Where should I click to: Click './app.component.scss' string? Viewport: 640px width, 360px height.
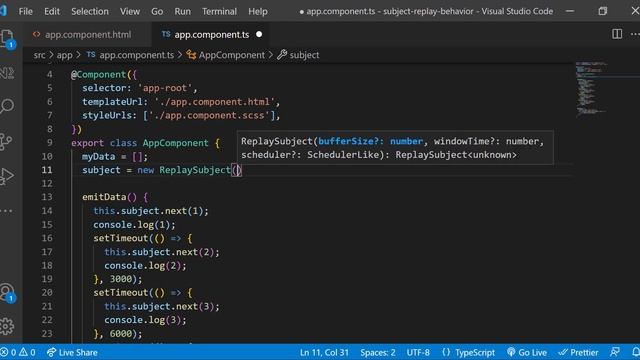[209, 116]
